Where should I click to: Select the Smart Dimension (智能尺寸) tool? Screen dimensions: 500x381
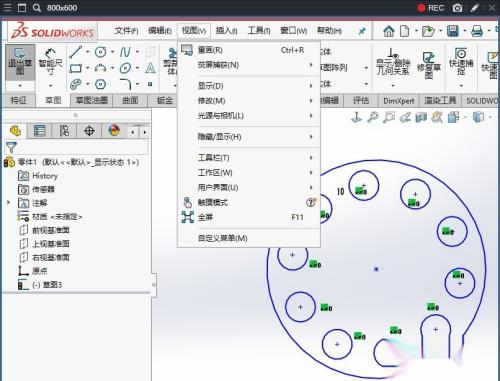pyautogui.click(x=50, y=62)
